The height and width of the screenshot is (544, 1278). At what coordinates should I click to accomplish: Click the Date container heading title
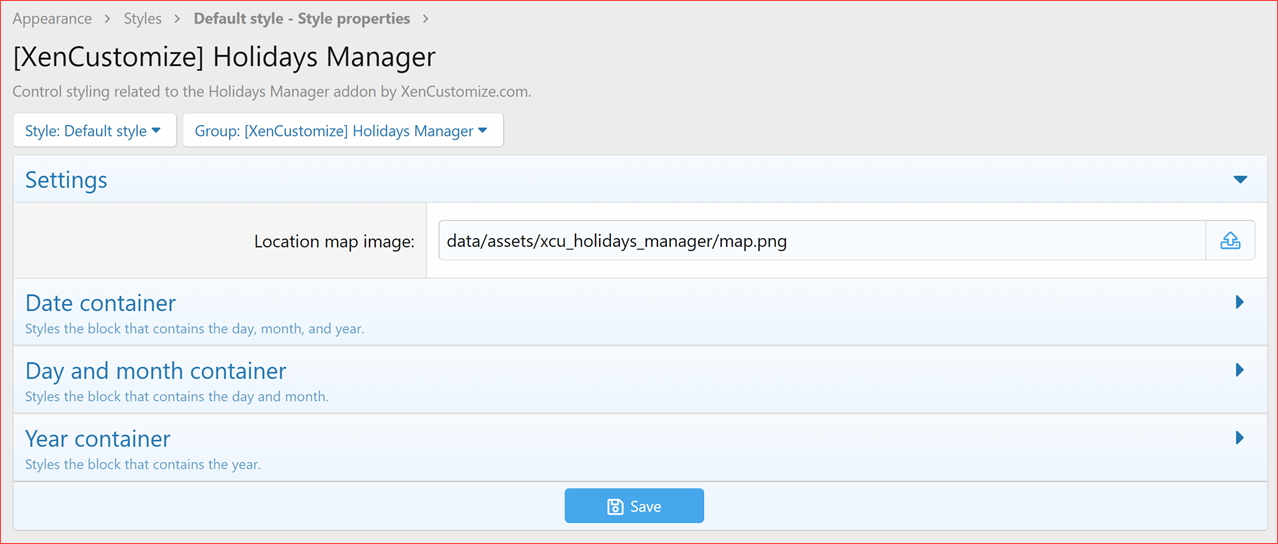click(x=100, y=303)
